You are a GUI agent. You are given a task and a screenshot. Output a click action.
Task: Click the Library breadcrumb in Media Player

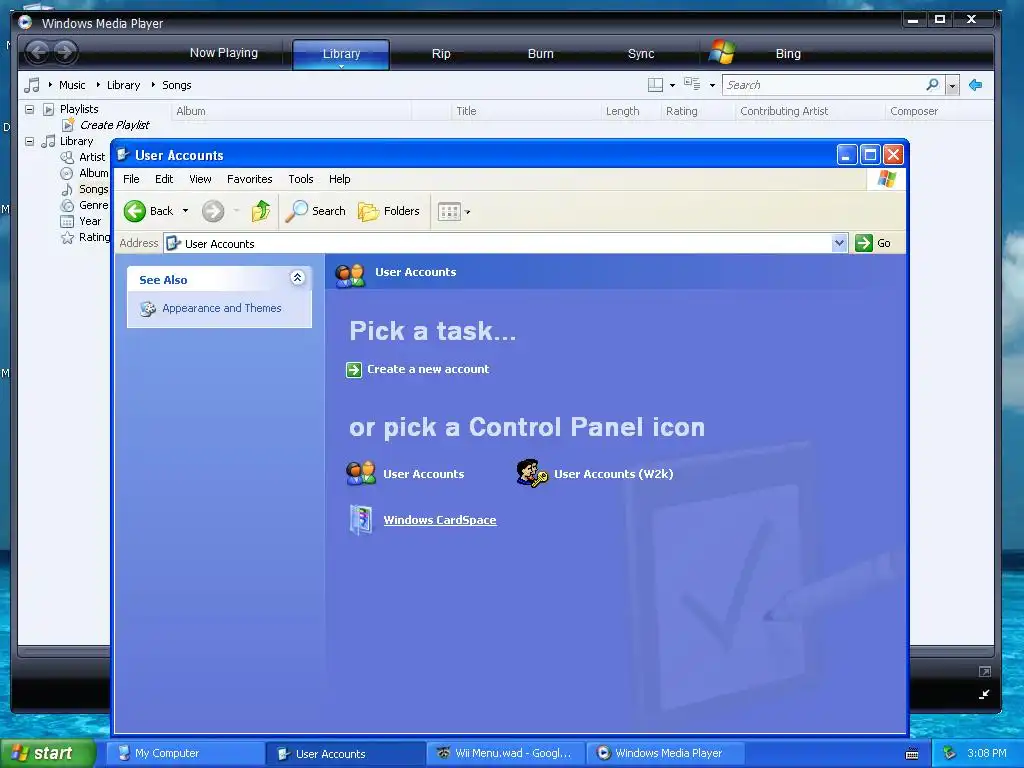point(123,85)
